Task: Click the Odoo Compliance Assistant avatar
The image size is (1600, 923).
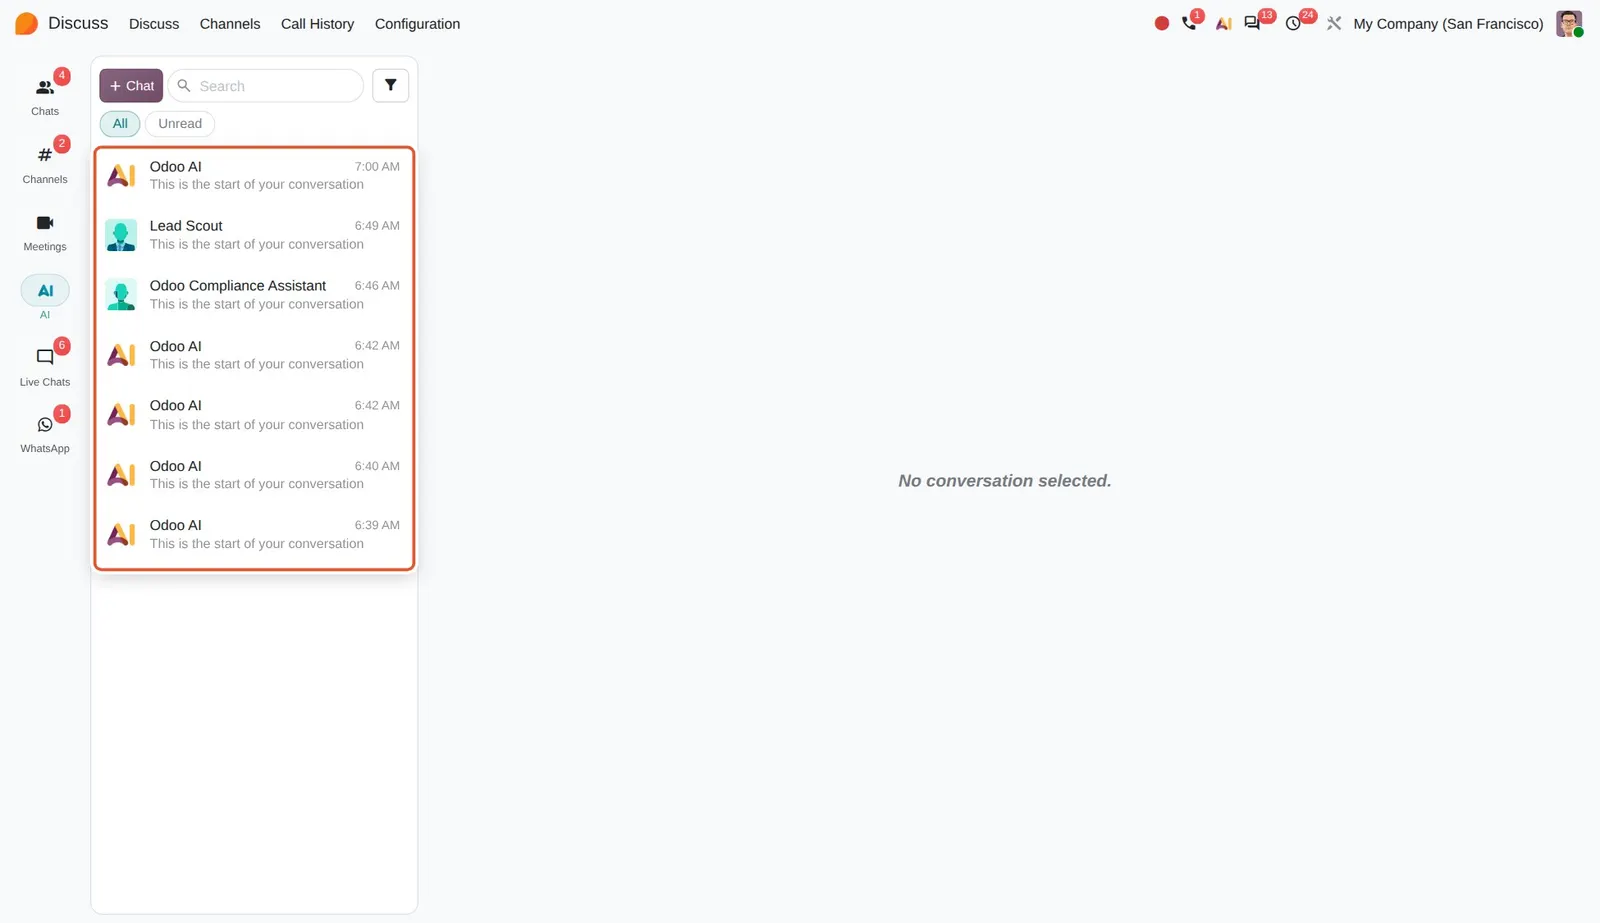Action: click(121, 295)
